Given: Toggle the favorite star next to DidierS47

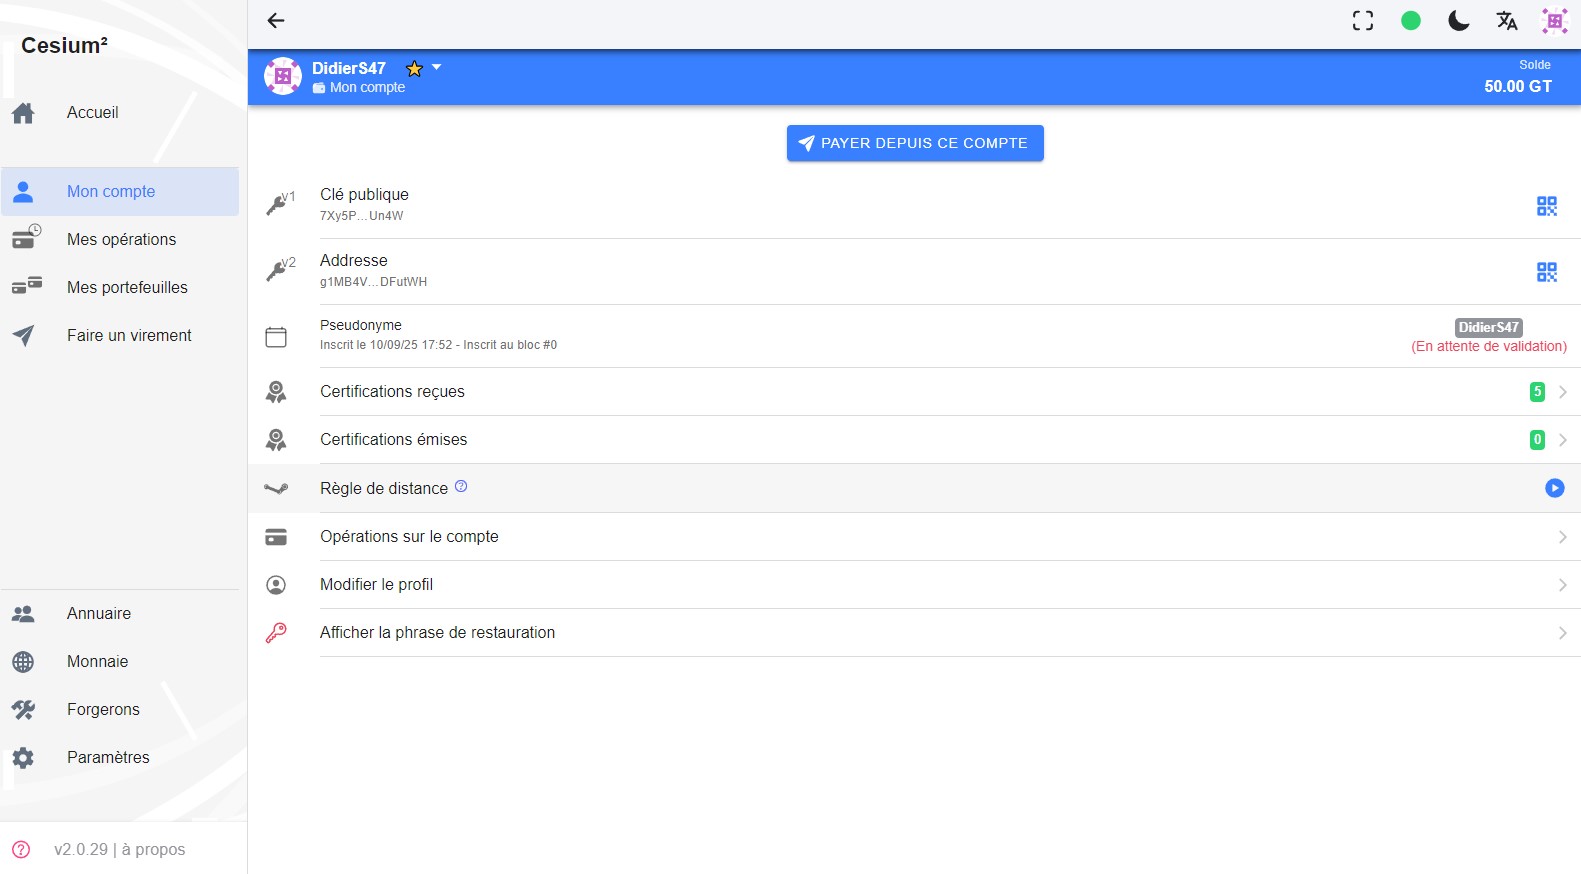Looking at the screenshot, I should point(414,69).
